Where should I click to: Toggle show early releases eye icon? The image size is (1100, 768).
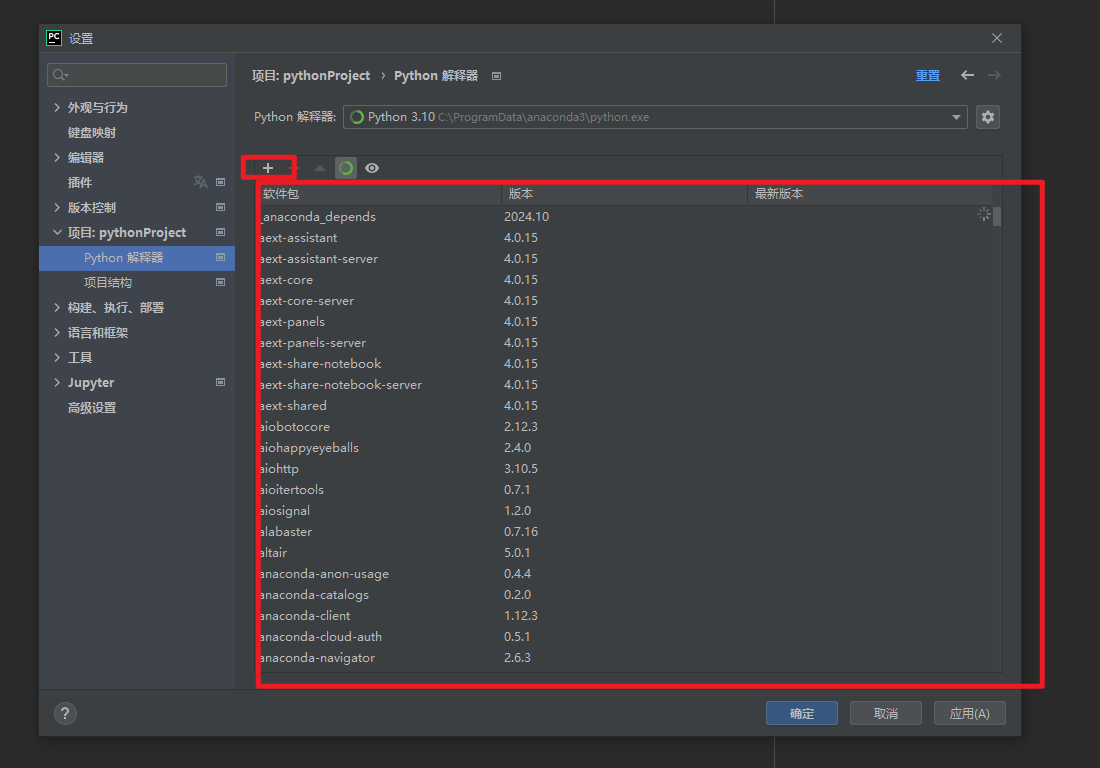(372, 168)
